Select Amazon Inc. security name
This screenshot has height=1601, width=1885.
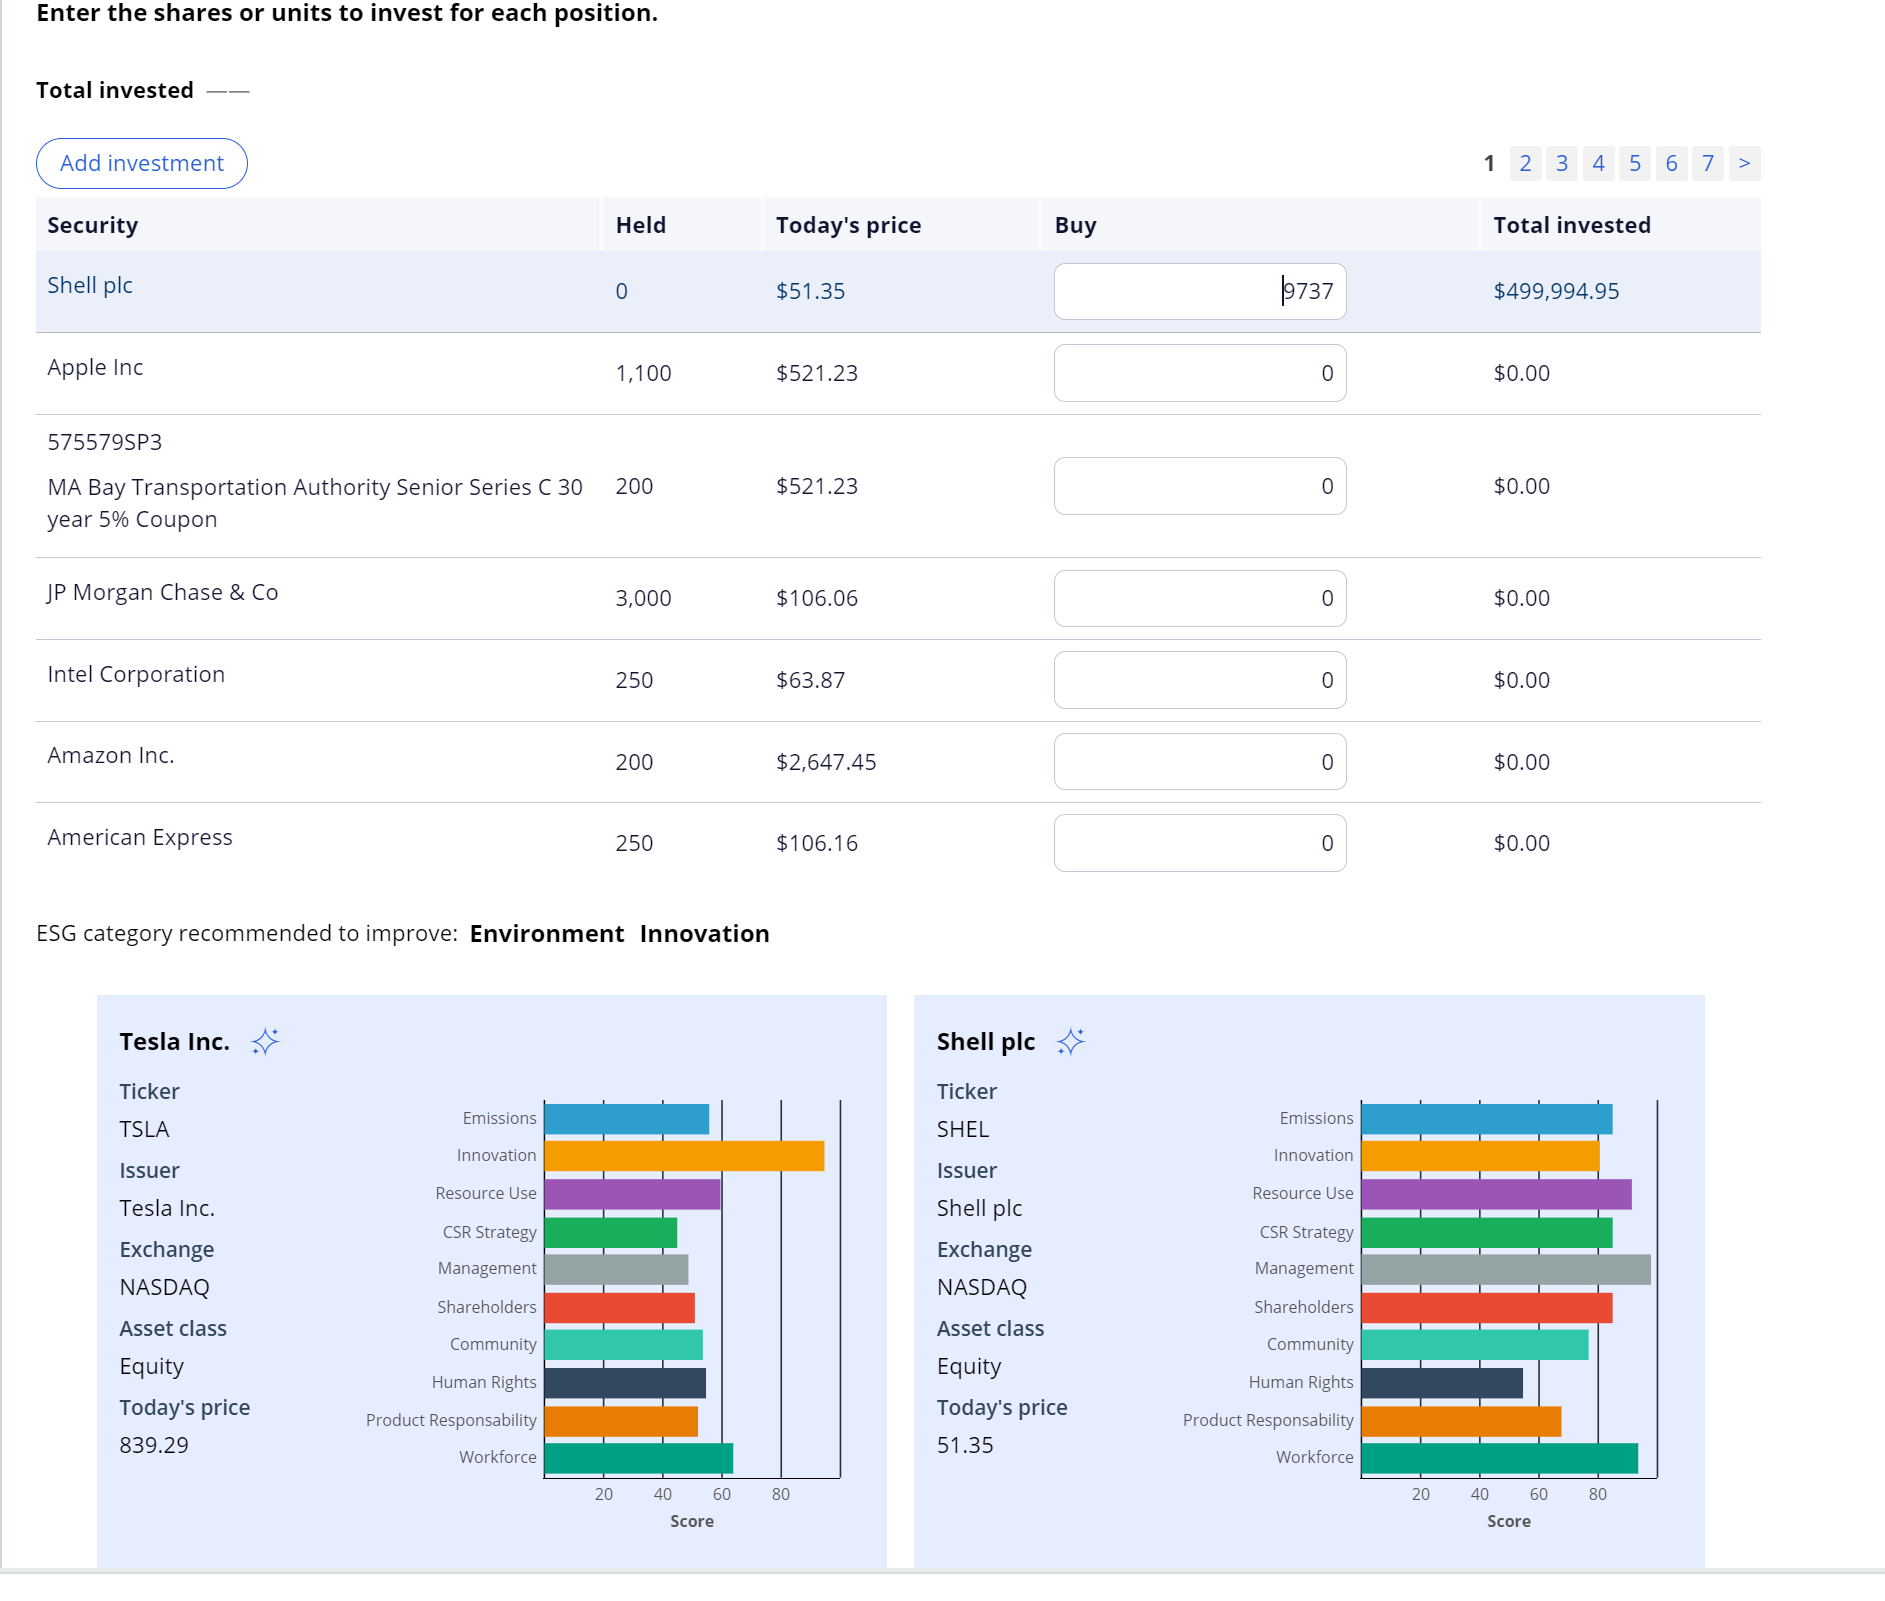coord(110,755)
